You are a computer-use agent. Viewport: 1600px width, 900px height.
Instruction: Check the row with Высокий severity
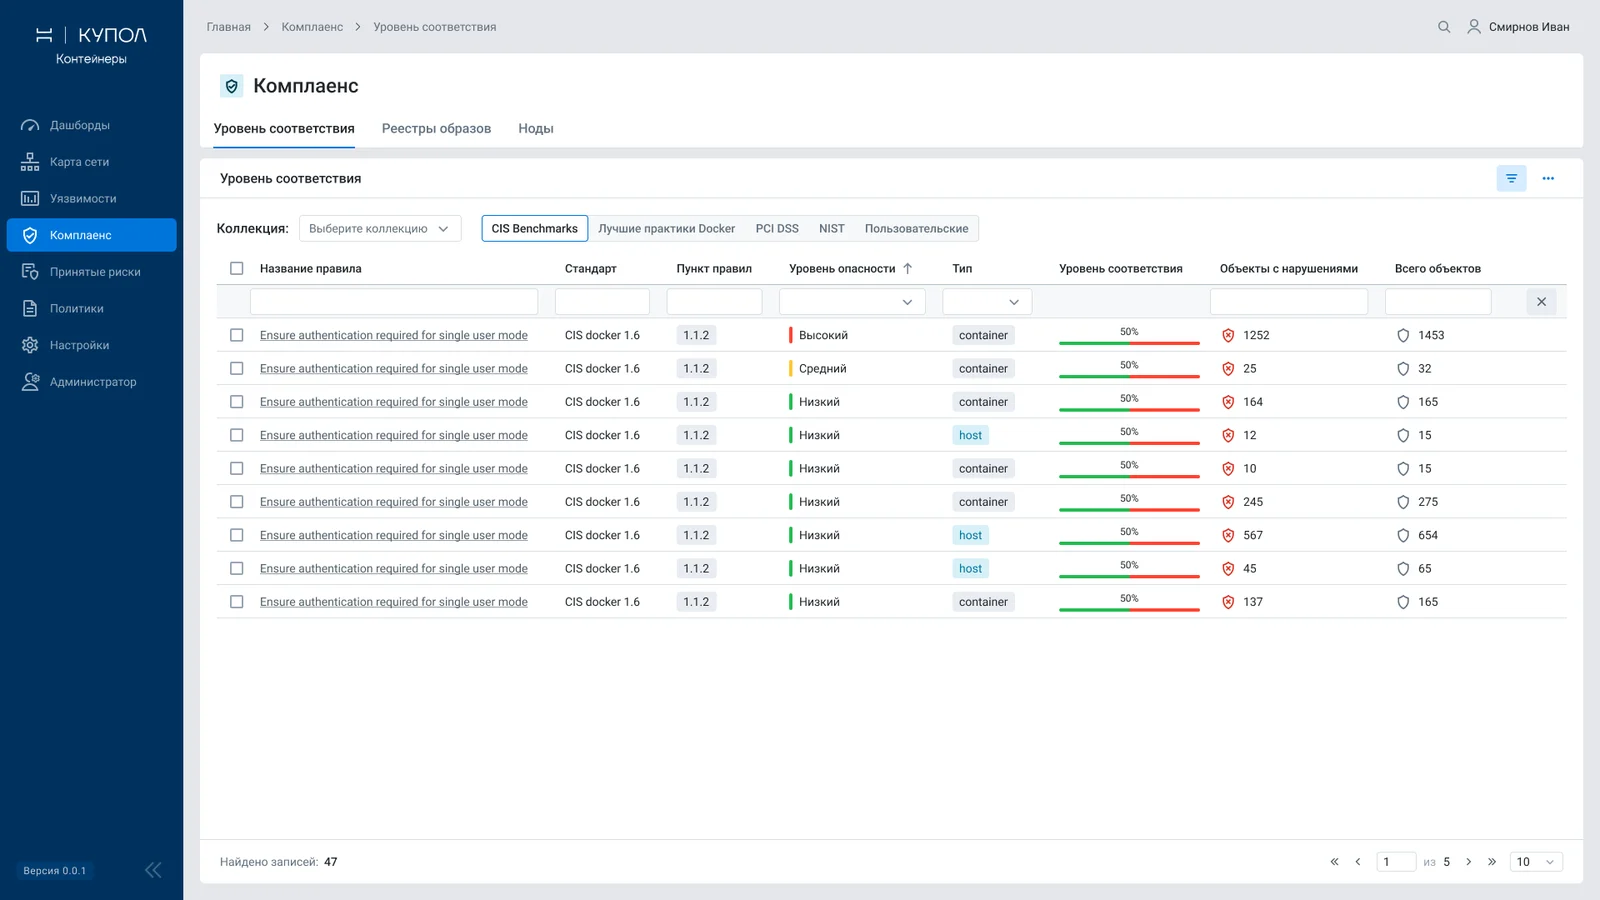coord(237,335)
